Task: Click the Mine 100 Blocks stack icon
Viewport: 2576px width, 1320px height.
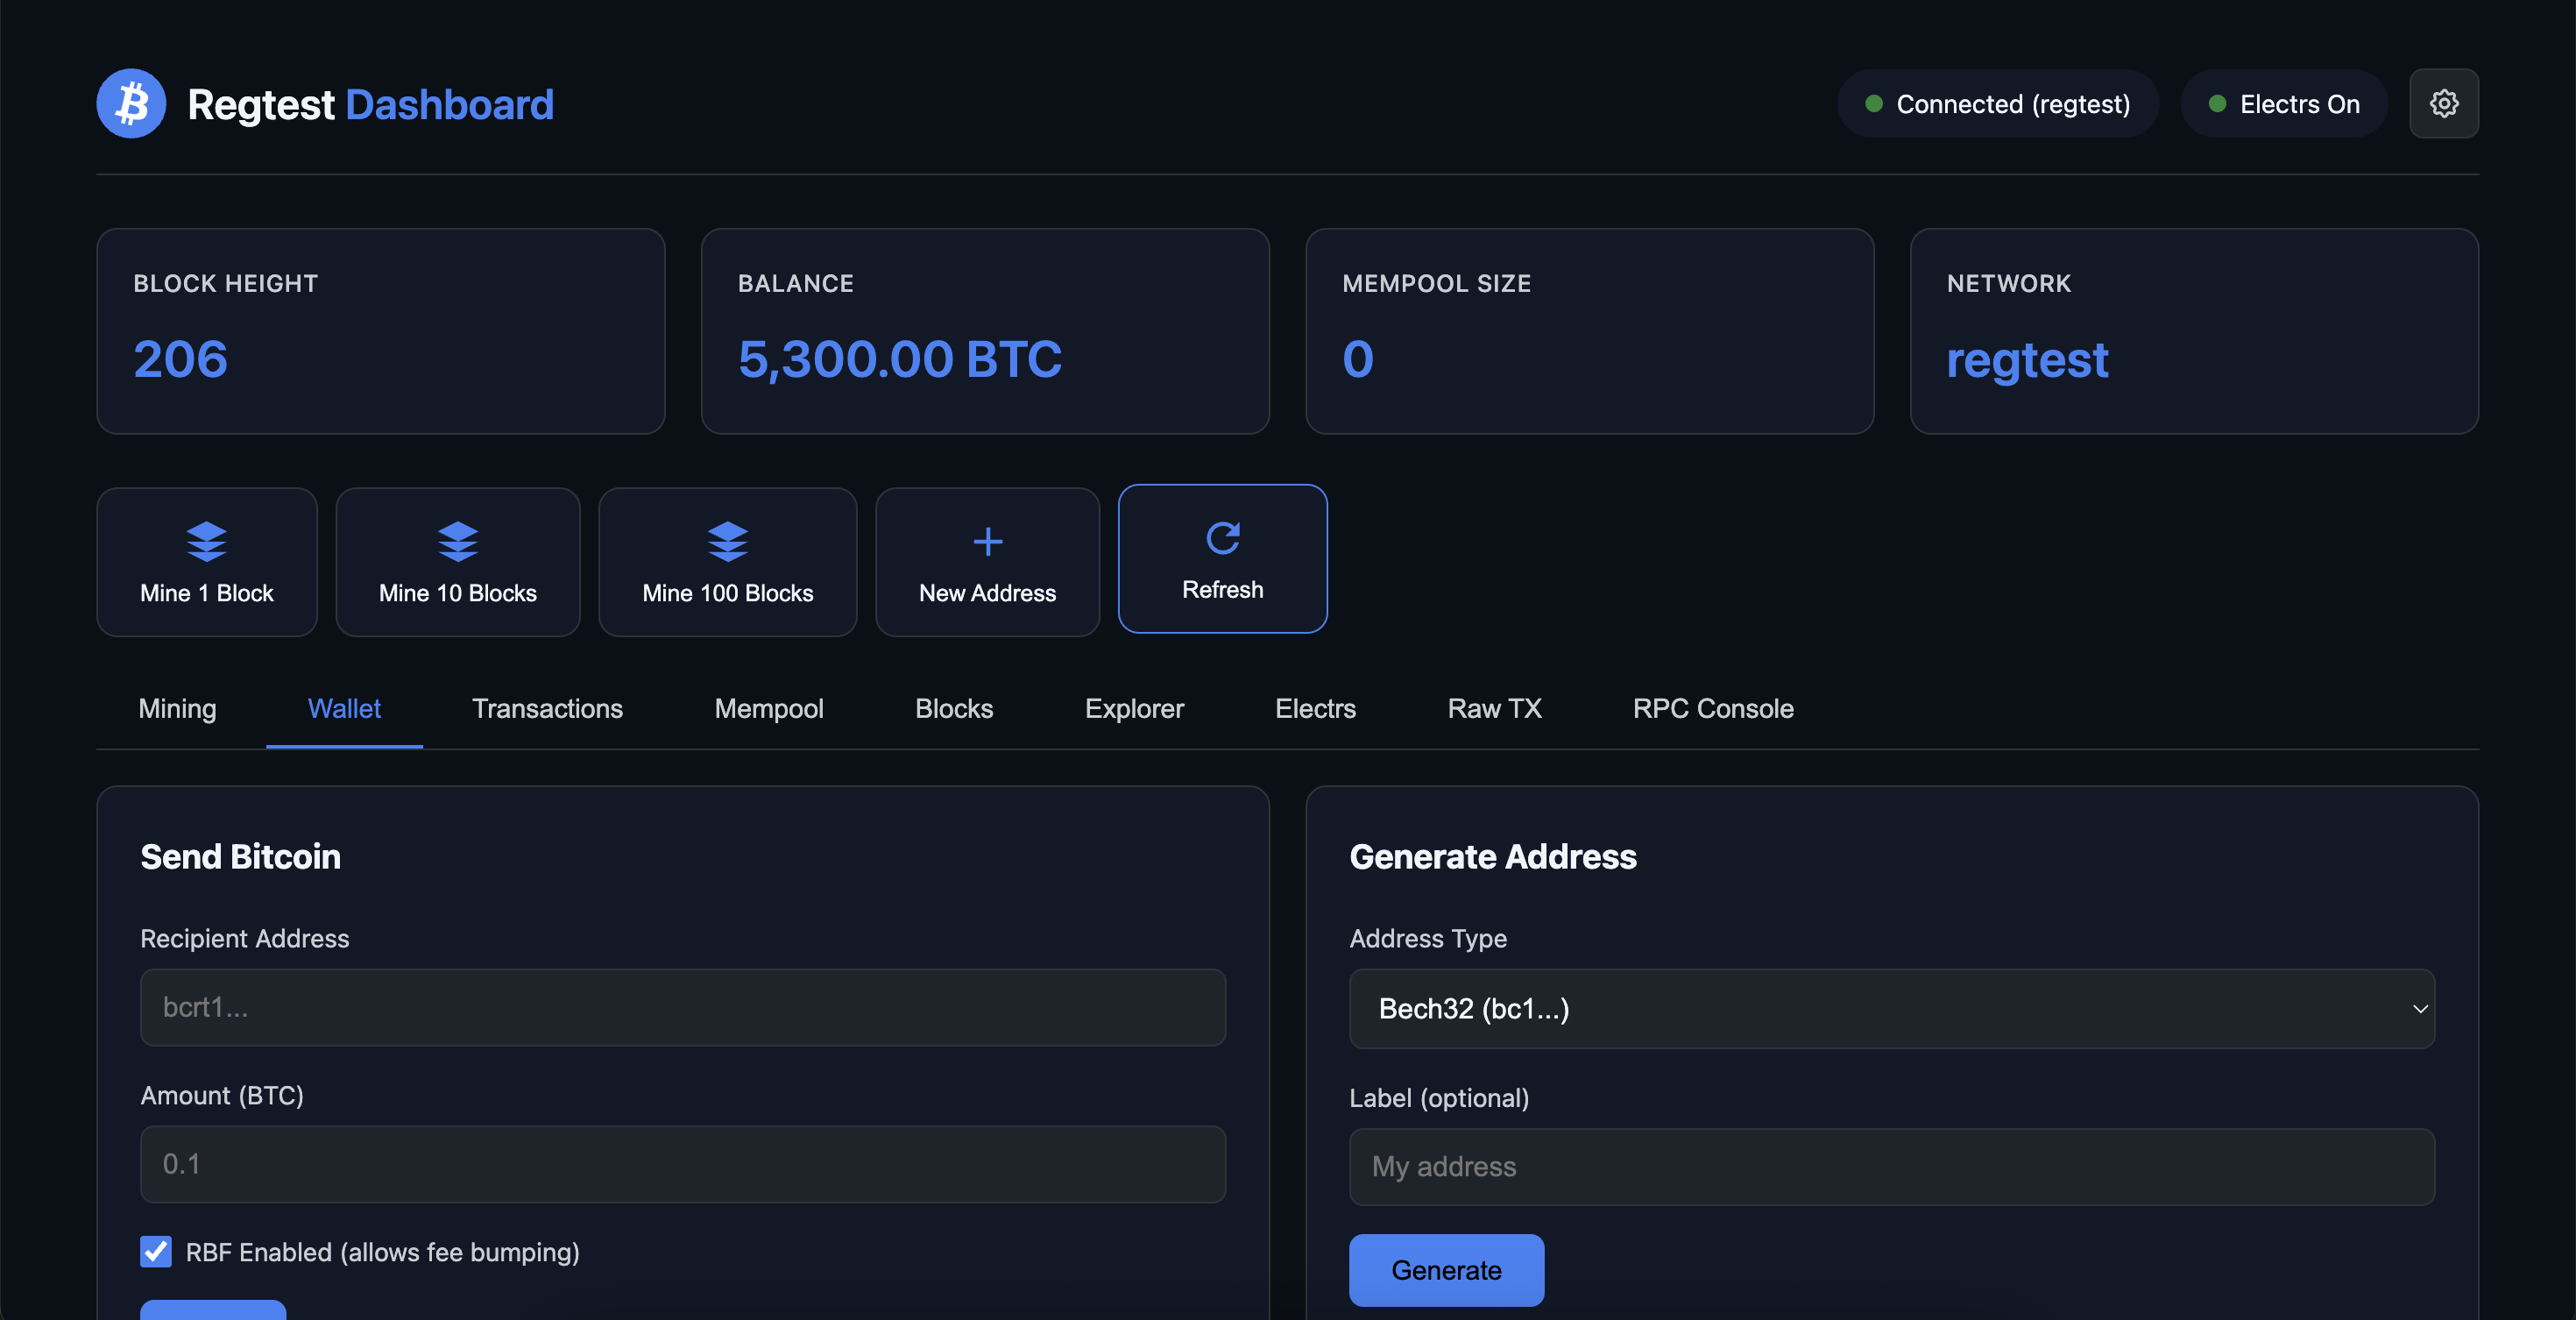Action: (727, 541)
